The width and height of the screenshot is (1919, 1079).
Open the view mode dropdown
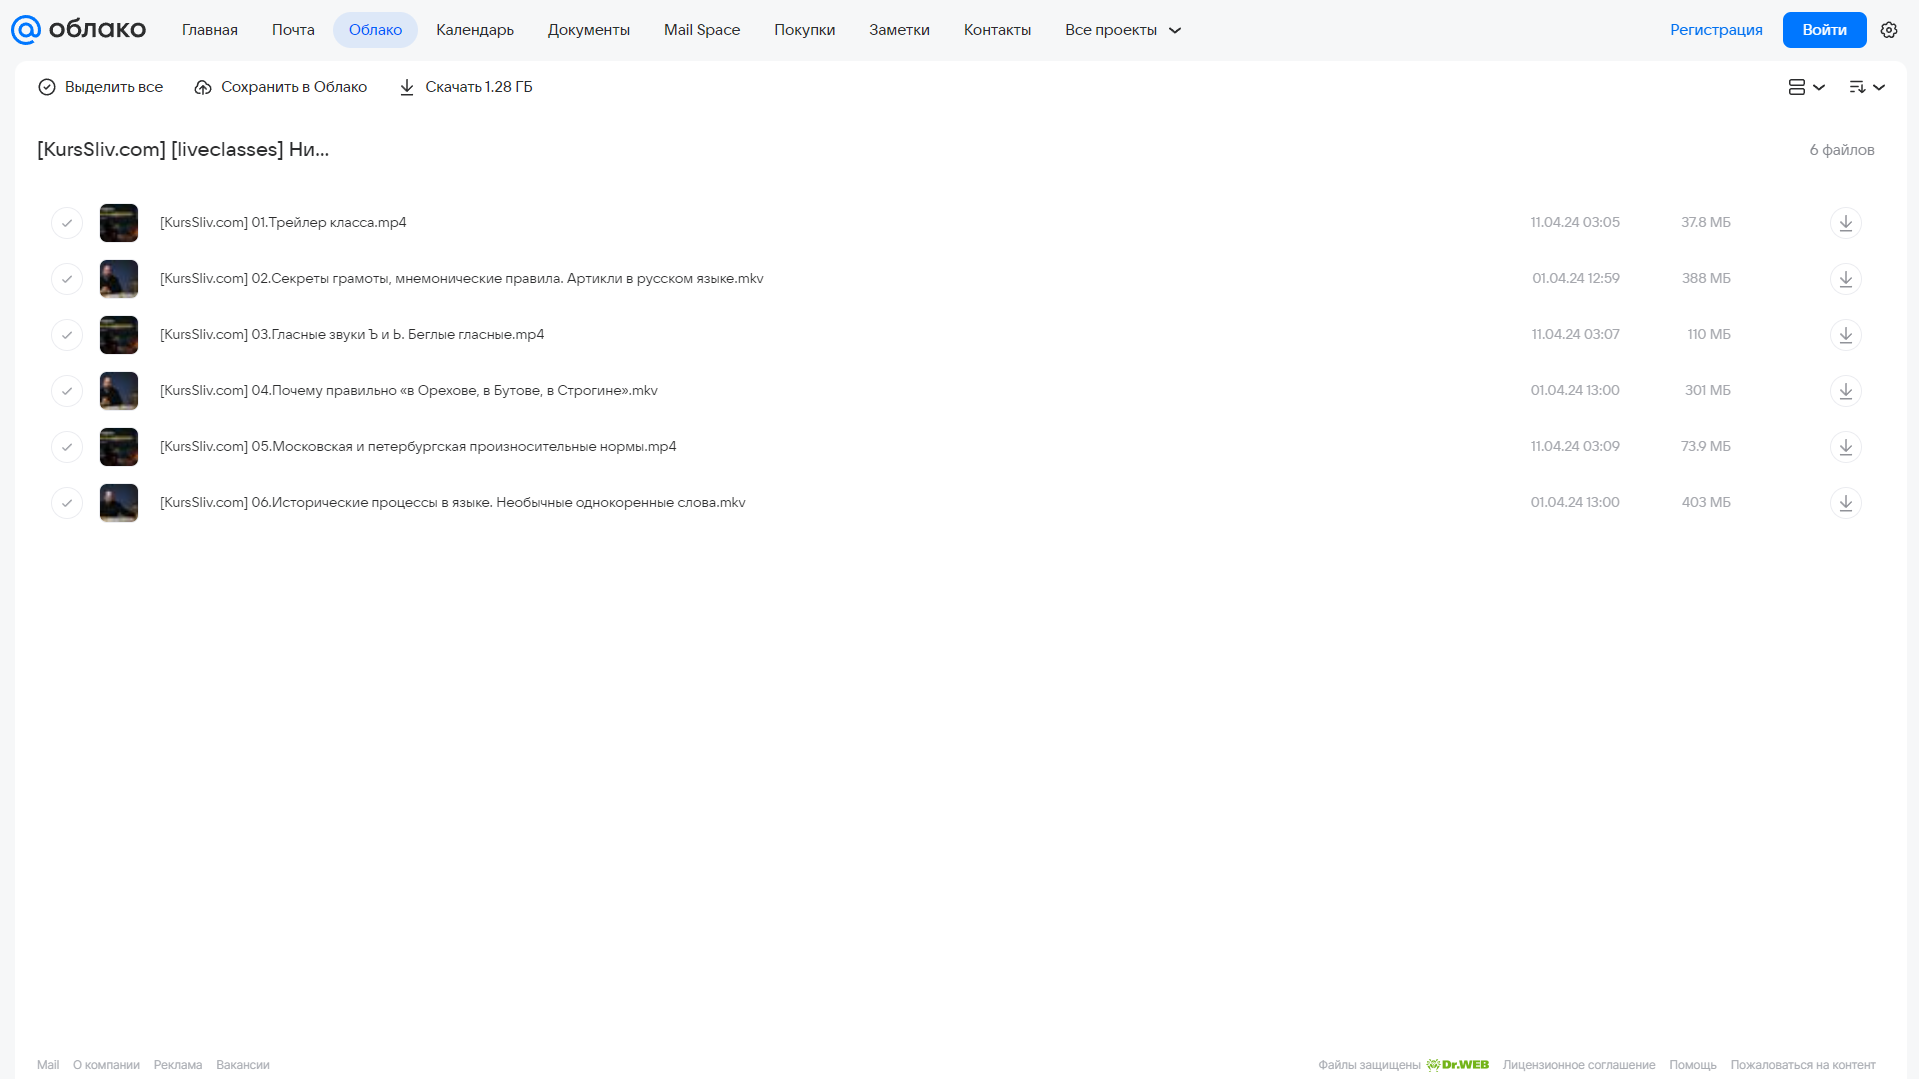pyautogui.click(x=1806, y=87)
